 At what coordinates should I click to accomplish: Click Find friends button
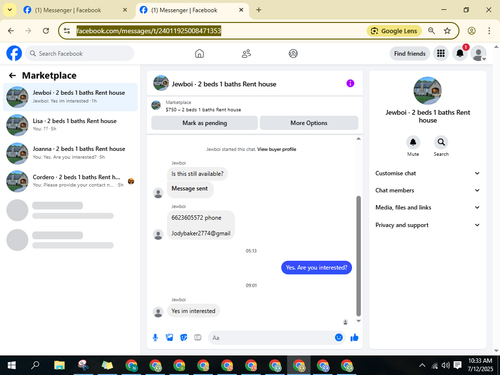410,53
